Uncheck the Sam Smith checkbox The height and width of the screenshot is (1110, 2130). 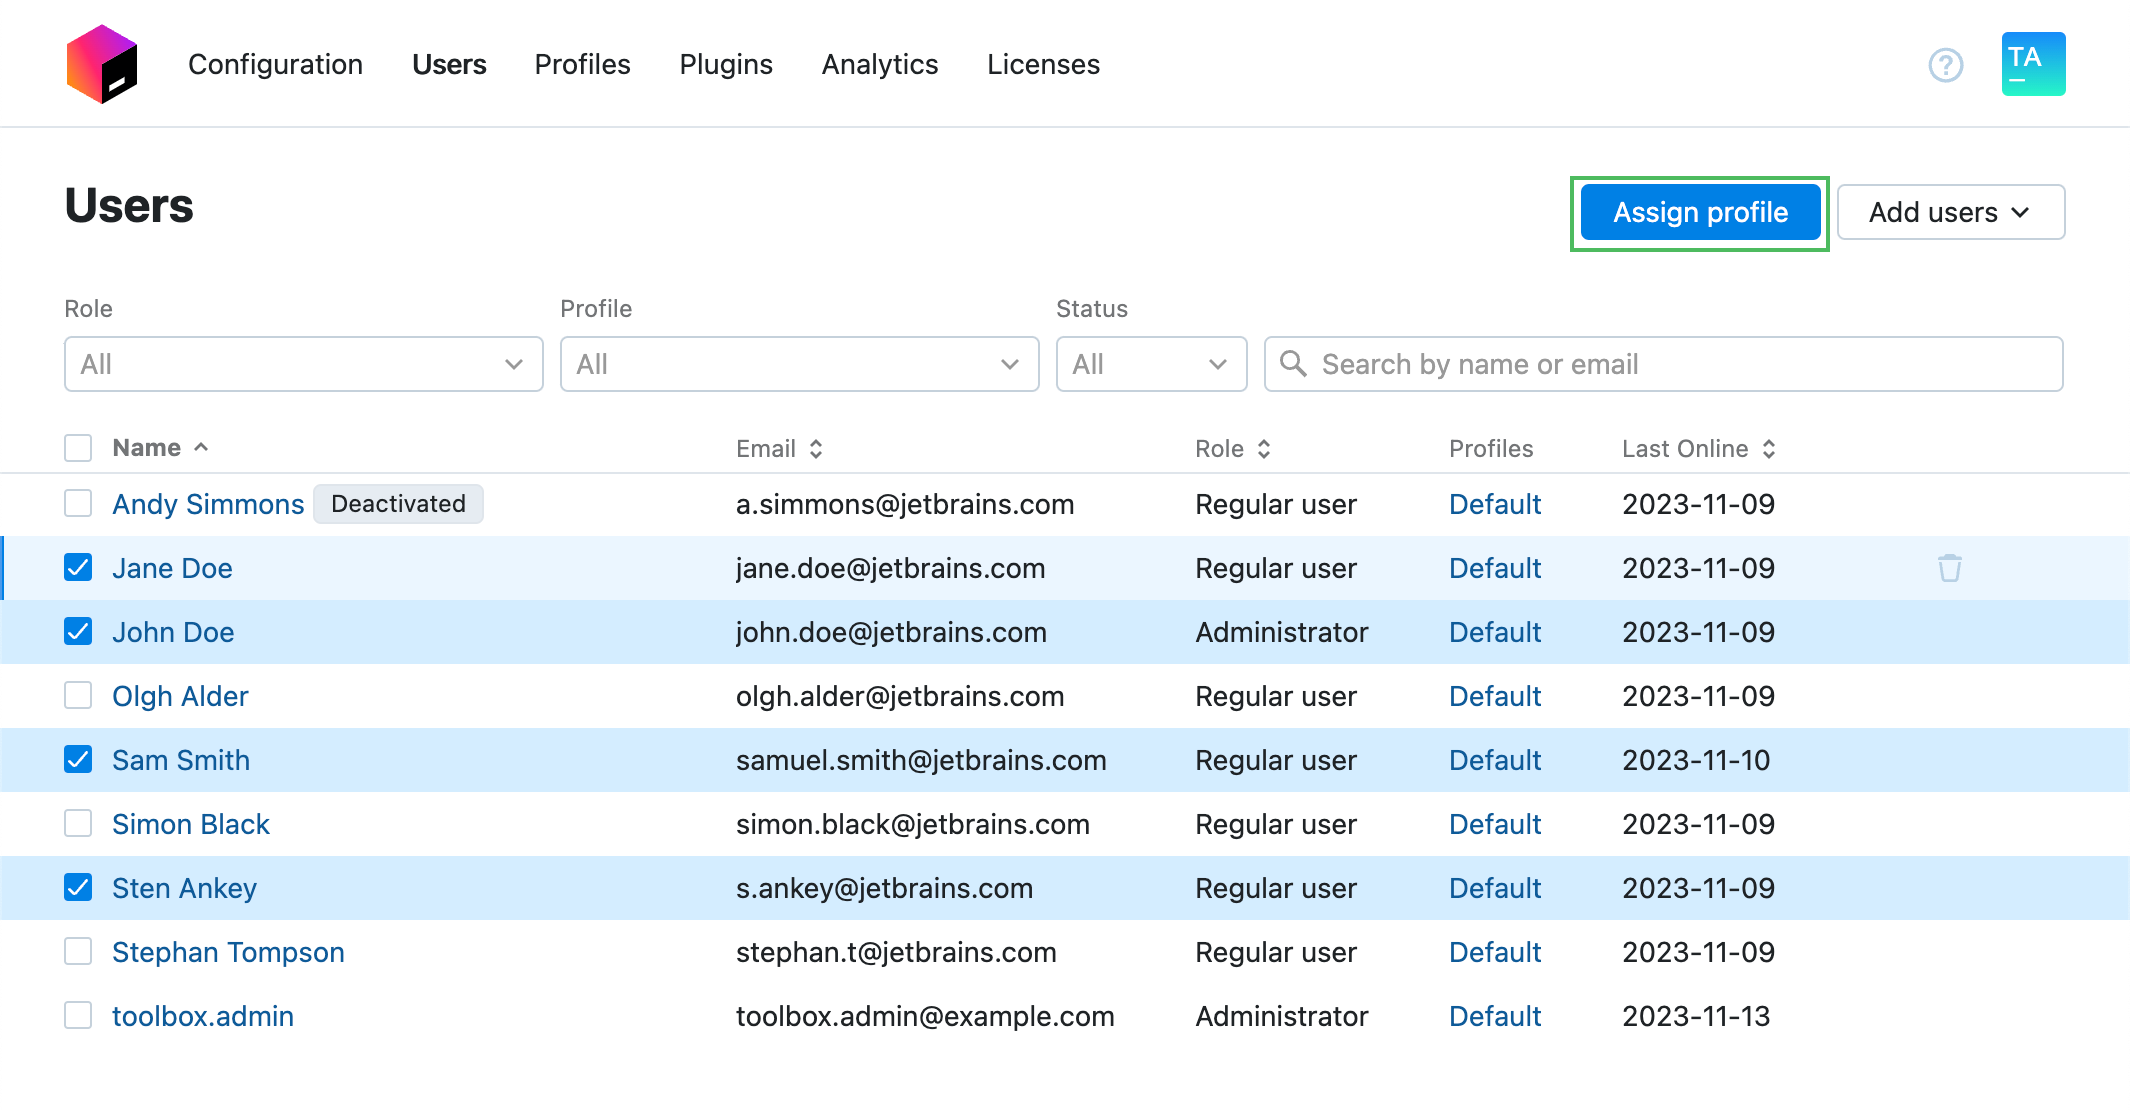click(x=78, y=760)
